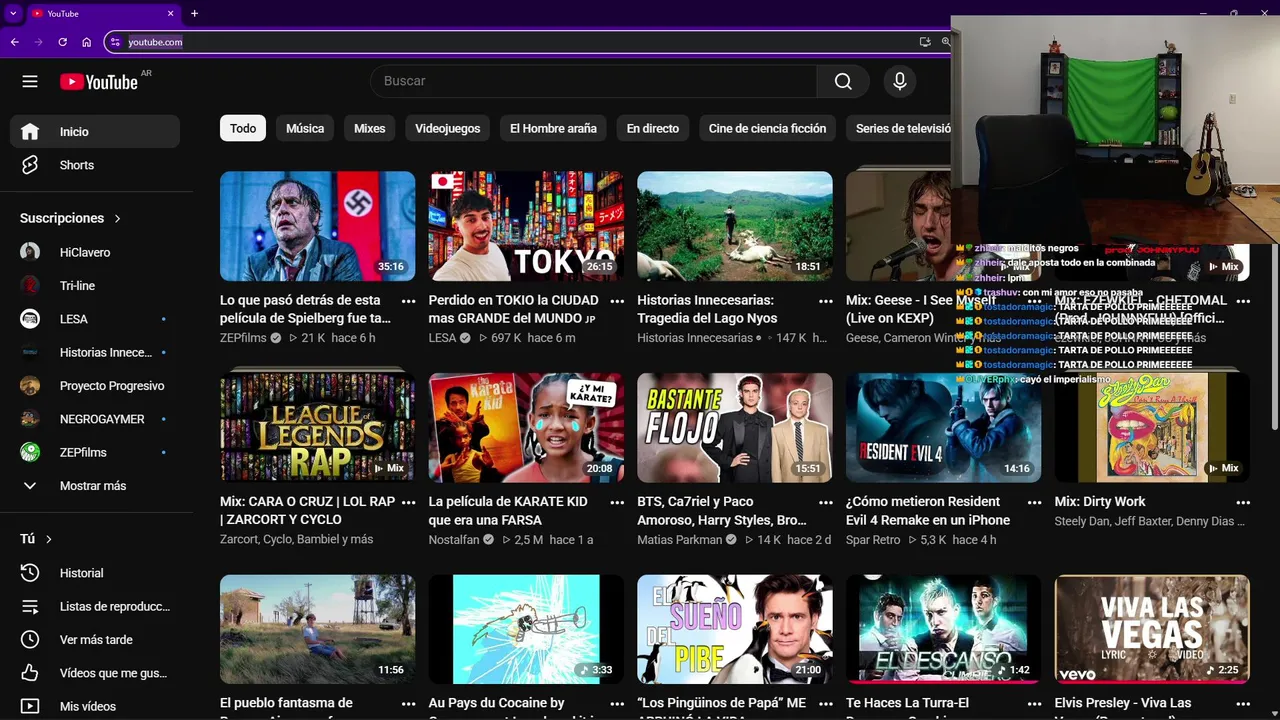This screenshot has height=720, width=1280.
Task: Open Bastante Flojo video thumbnail
Action: click(x=735, y=428)
